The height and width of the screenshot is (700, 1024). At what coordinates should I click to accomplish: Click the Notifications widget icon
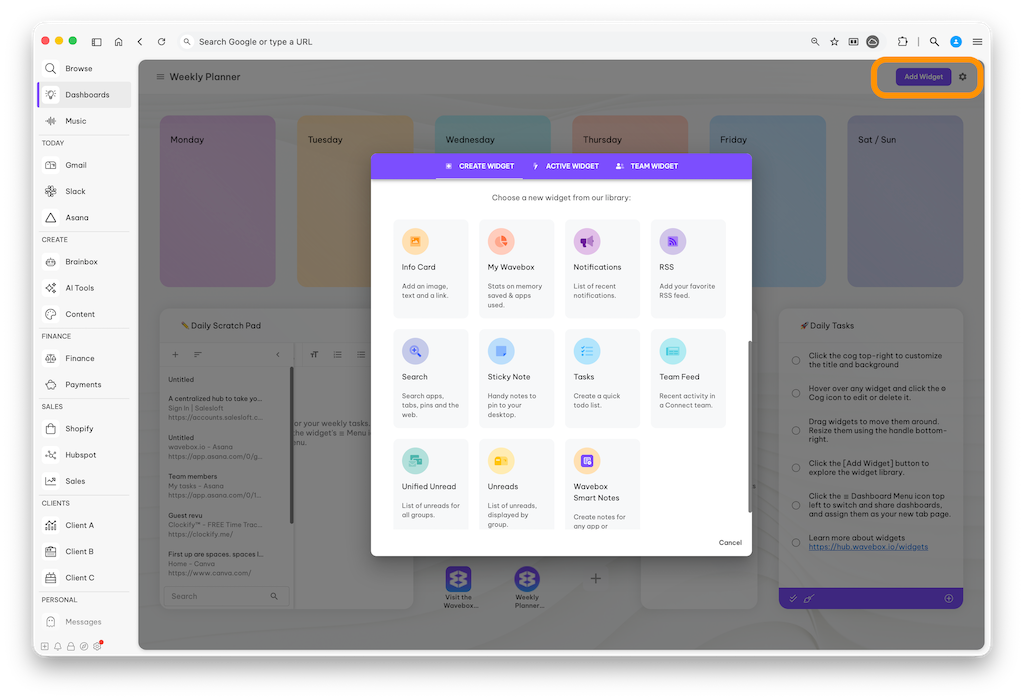(x=587, y=241)
